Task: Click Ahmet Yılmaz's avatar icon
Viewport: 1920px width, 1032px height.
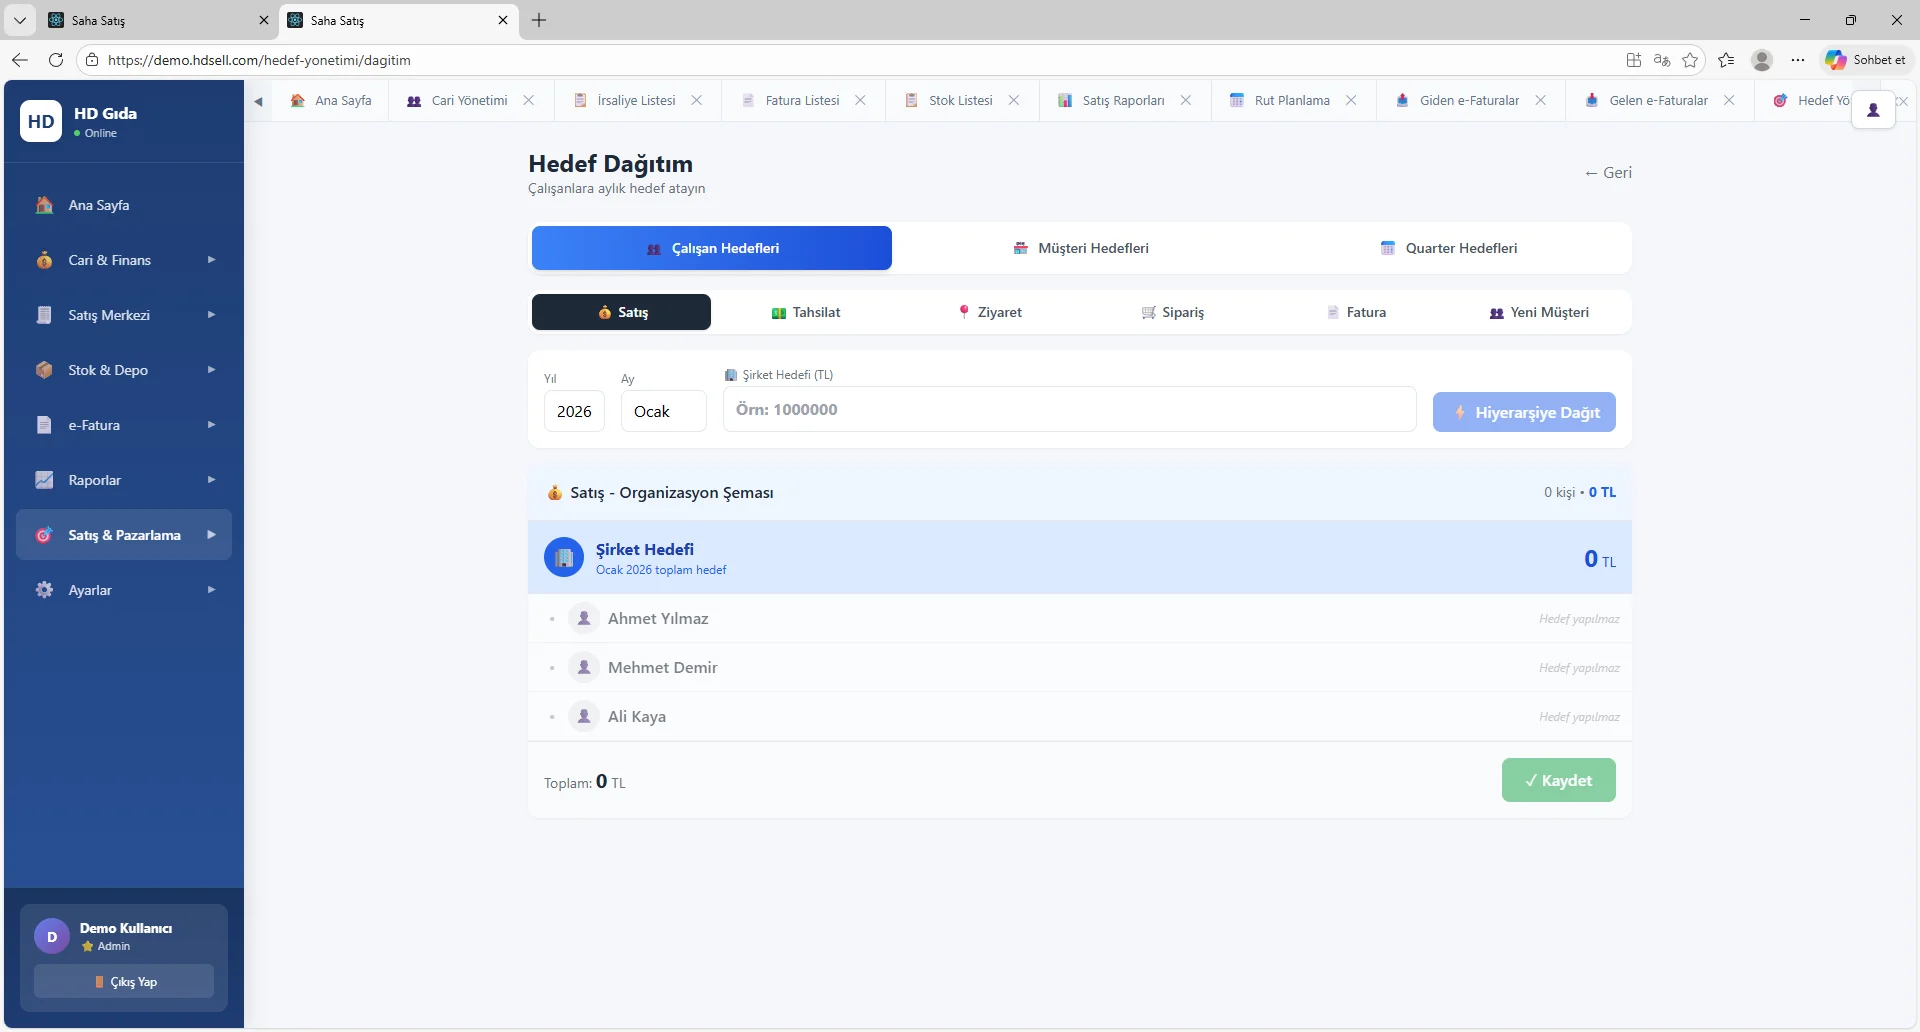Action: tap(584, 619)
